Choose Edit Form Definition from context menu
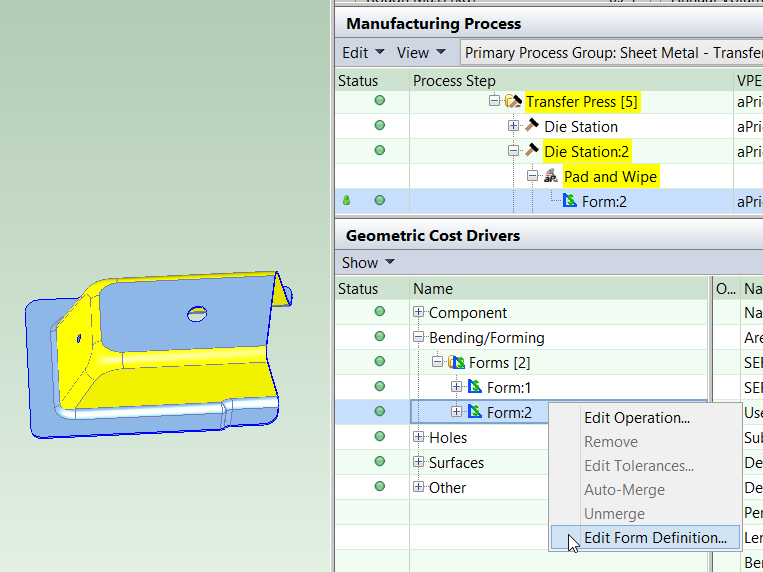The width and height of the screenshot is (763, 572). pyautogui.click(x=655, y=538)
